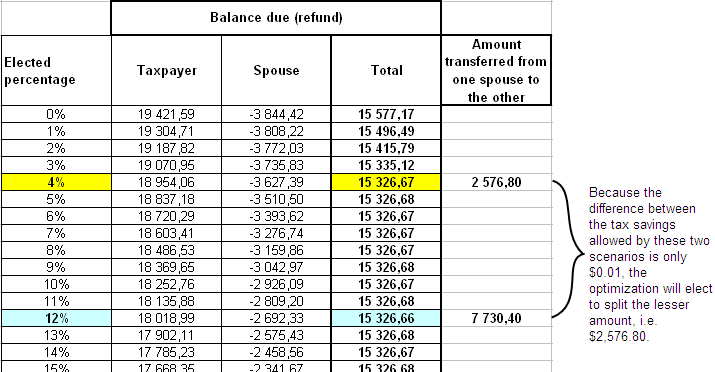Select cell with value 19 421,59
This screenshot has width=715, height=372.
tap(166, 114)
